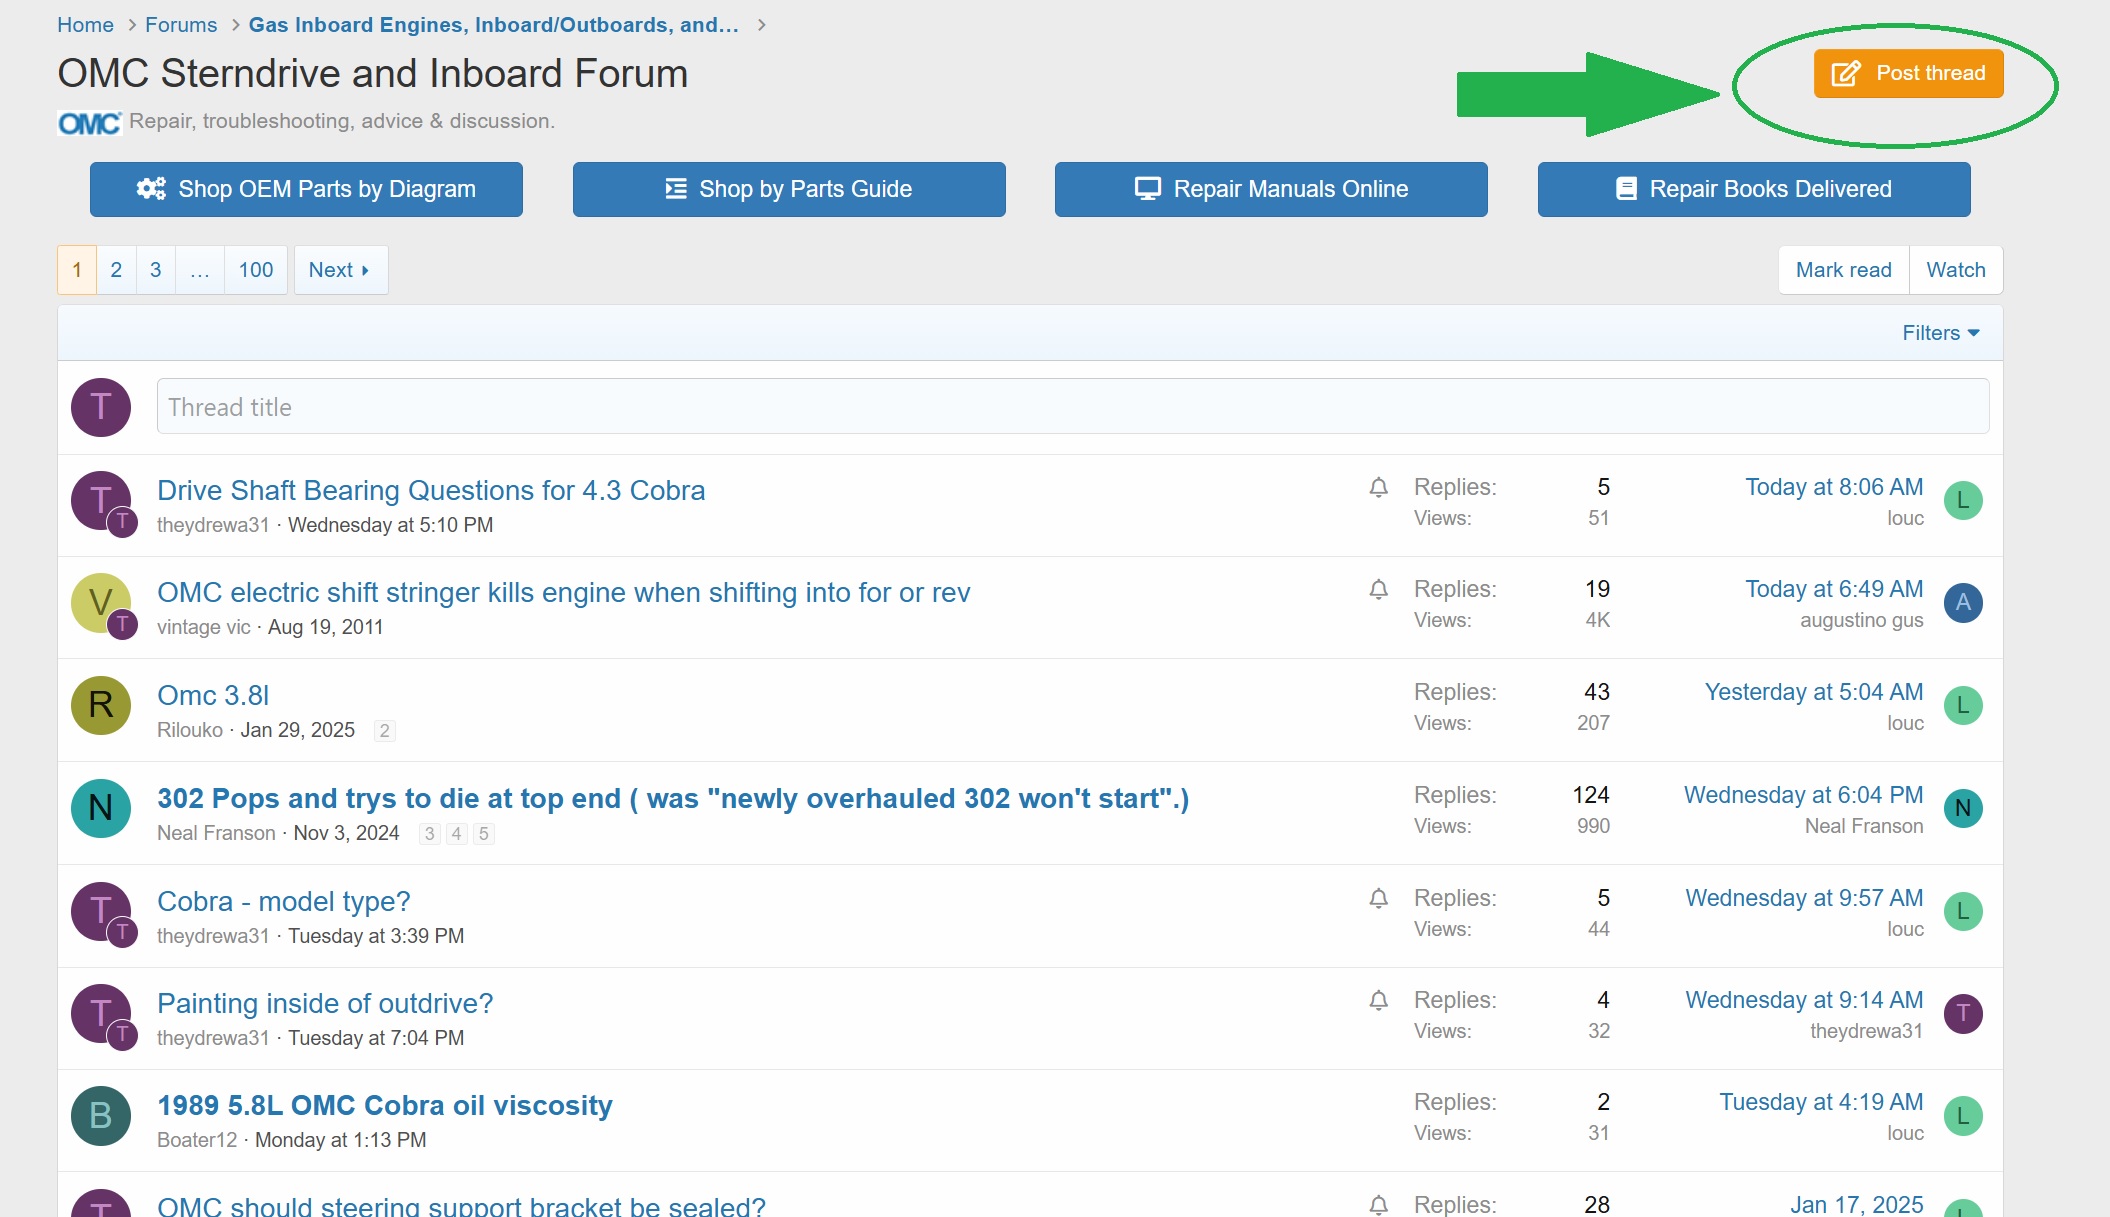Go to page 2 of Omc 3.8l thread
Screen dimensions: 2110x1217
click(x=384, y=731)
